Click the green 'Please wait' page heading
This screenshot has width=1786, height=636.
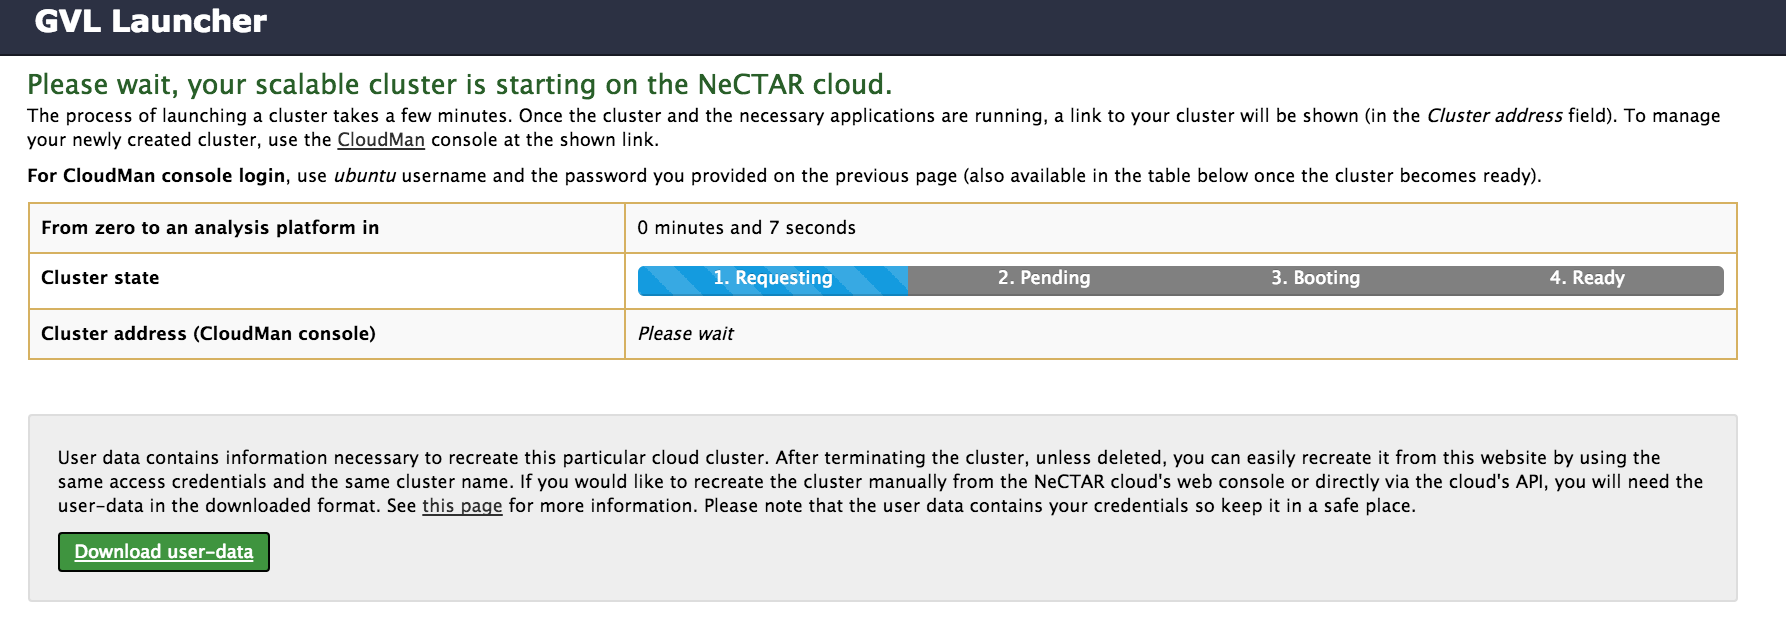[459, 84]
